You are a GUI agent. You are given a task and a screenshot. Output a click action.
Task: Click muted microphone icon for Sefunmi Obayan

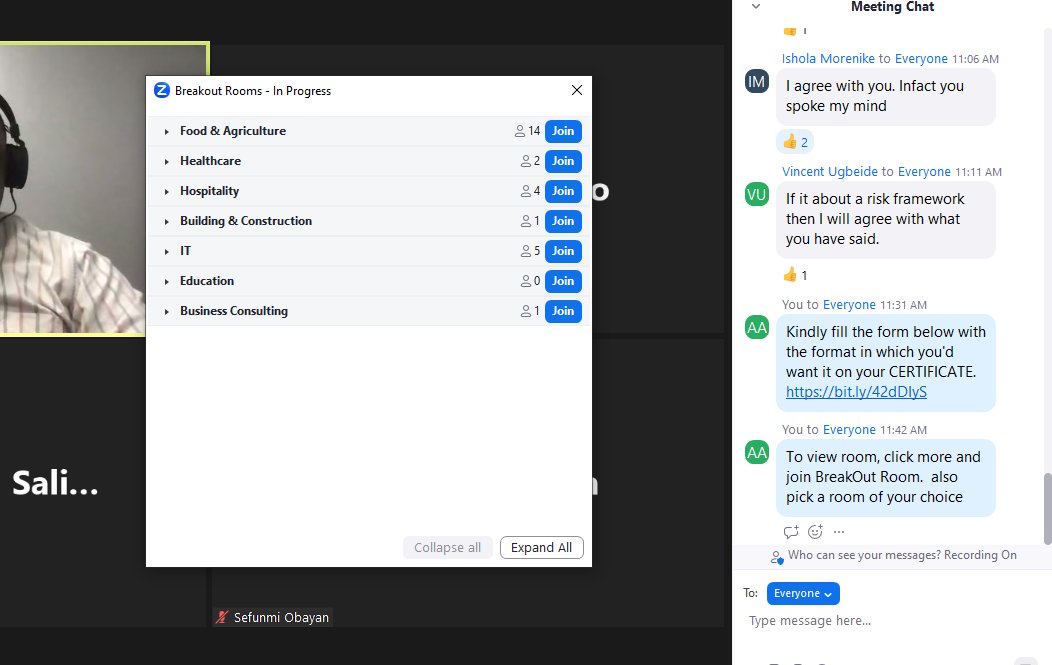(222, 617)
